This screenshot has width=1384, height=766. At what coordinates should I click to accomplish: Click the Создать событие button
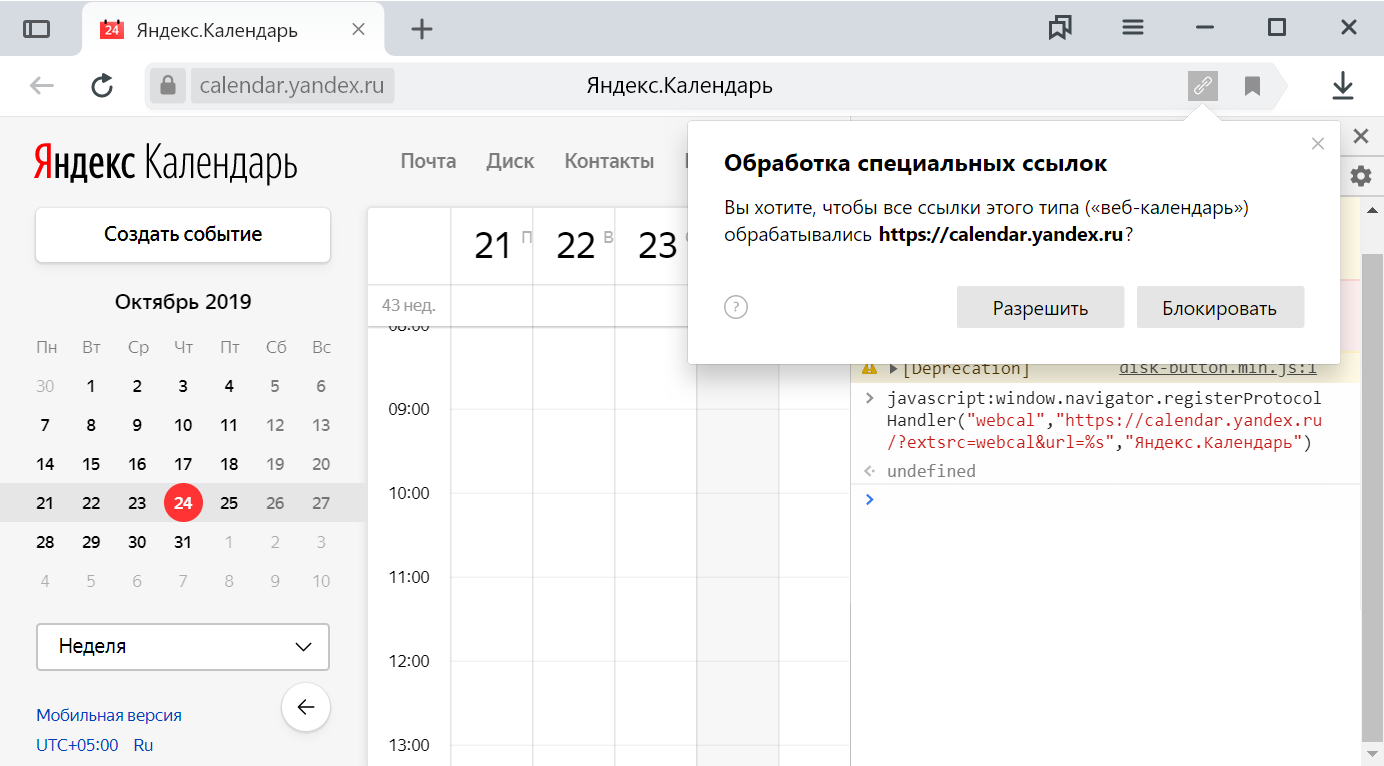[x=183, y=235]
